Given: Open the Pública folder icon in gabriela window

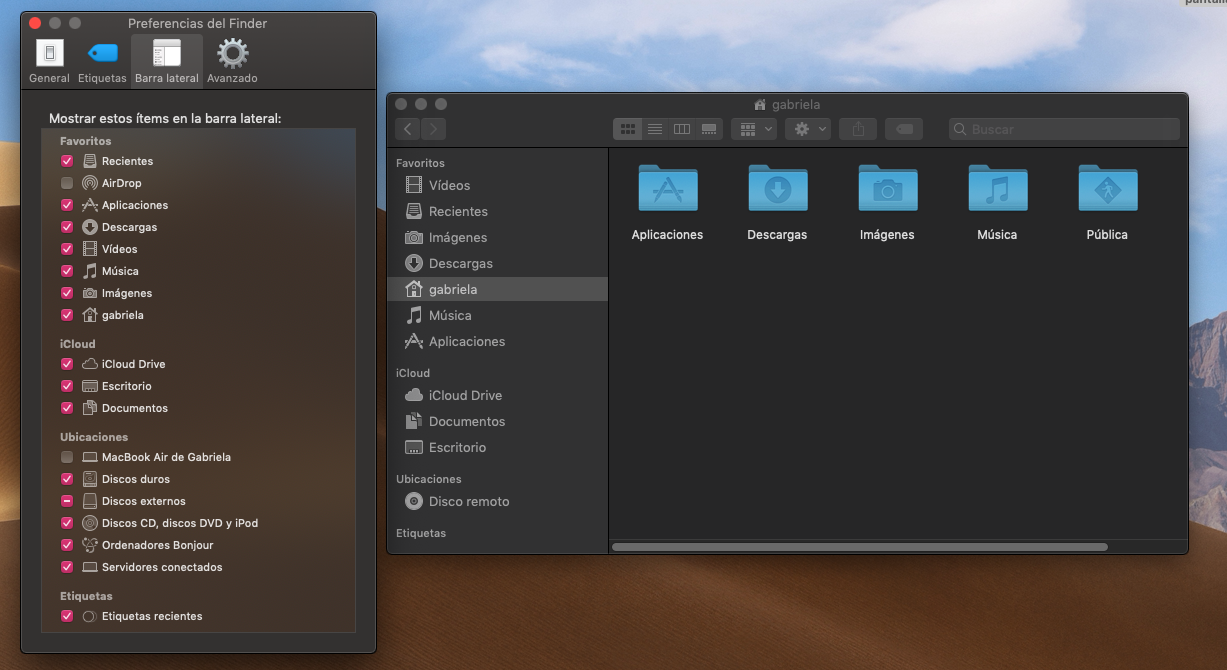Looking at the screenshot, I should 1107,188.
